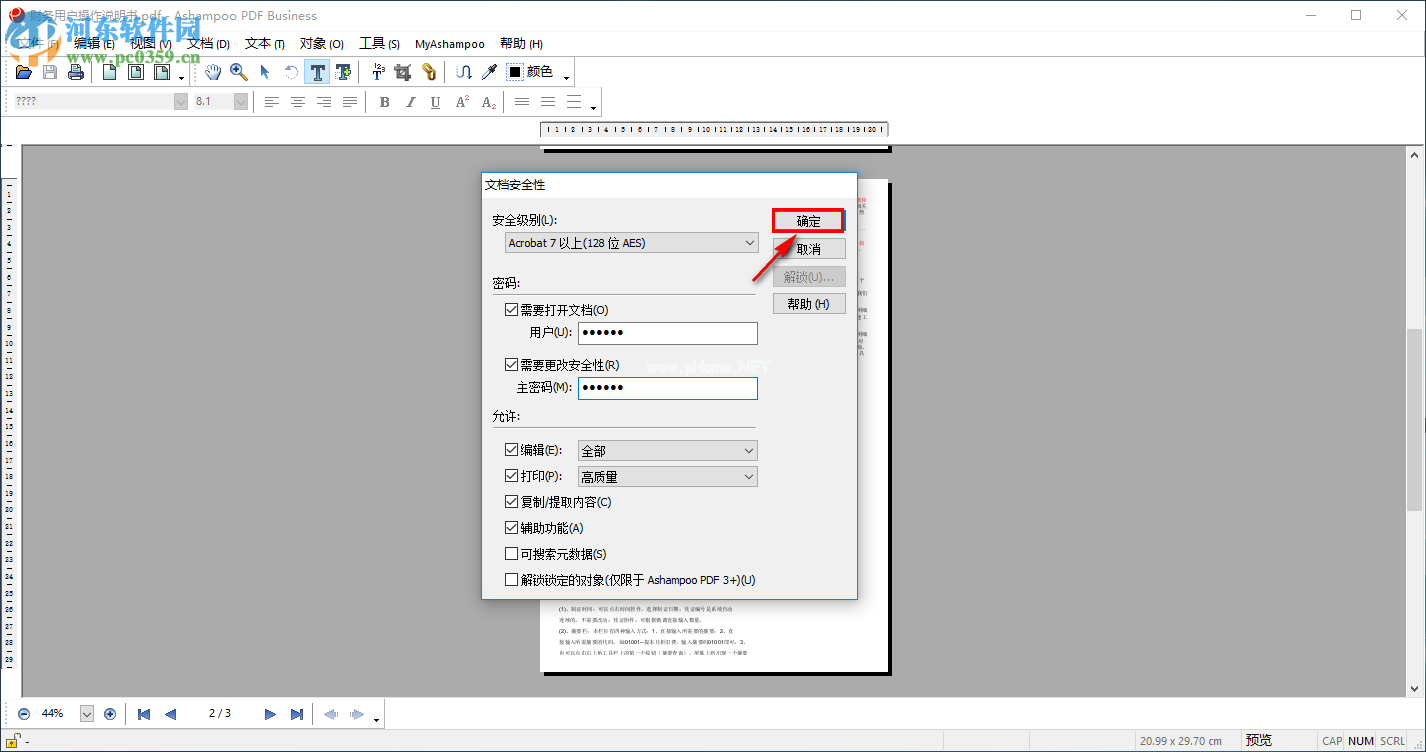Click the 用户(U) password field

667,333
